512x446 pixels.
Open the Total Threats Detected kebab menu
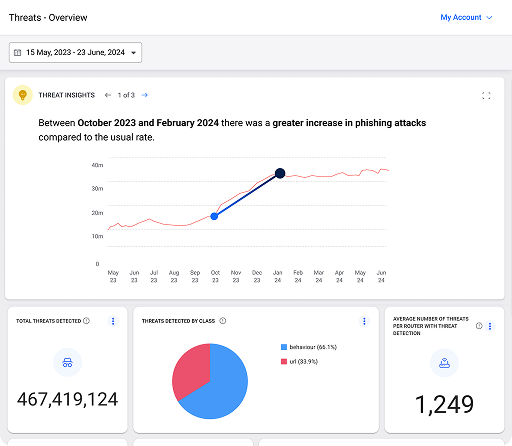click(x=113, y=321)
